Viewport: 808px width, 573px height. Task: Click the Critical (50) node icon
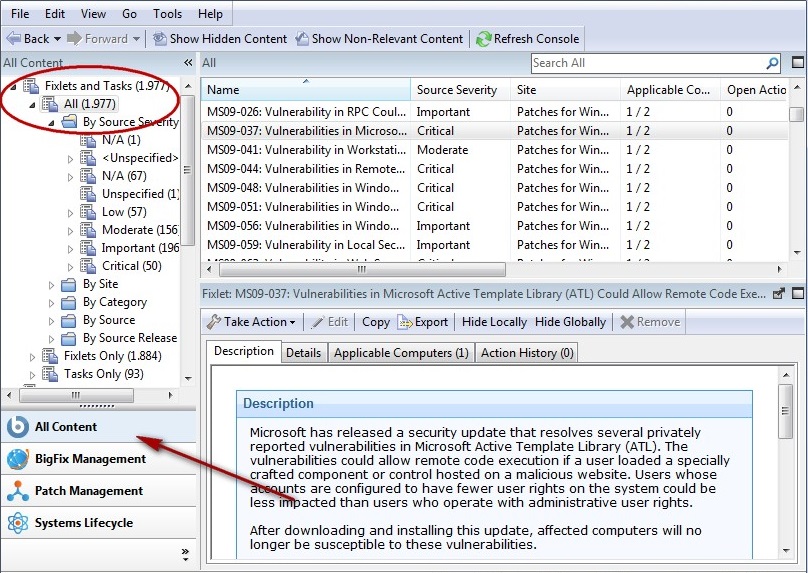88,266
